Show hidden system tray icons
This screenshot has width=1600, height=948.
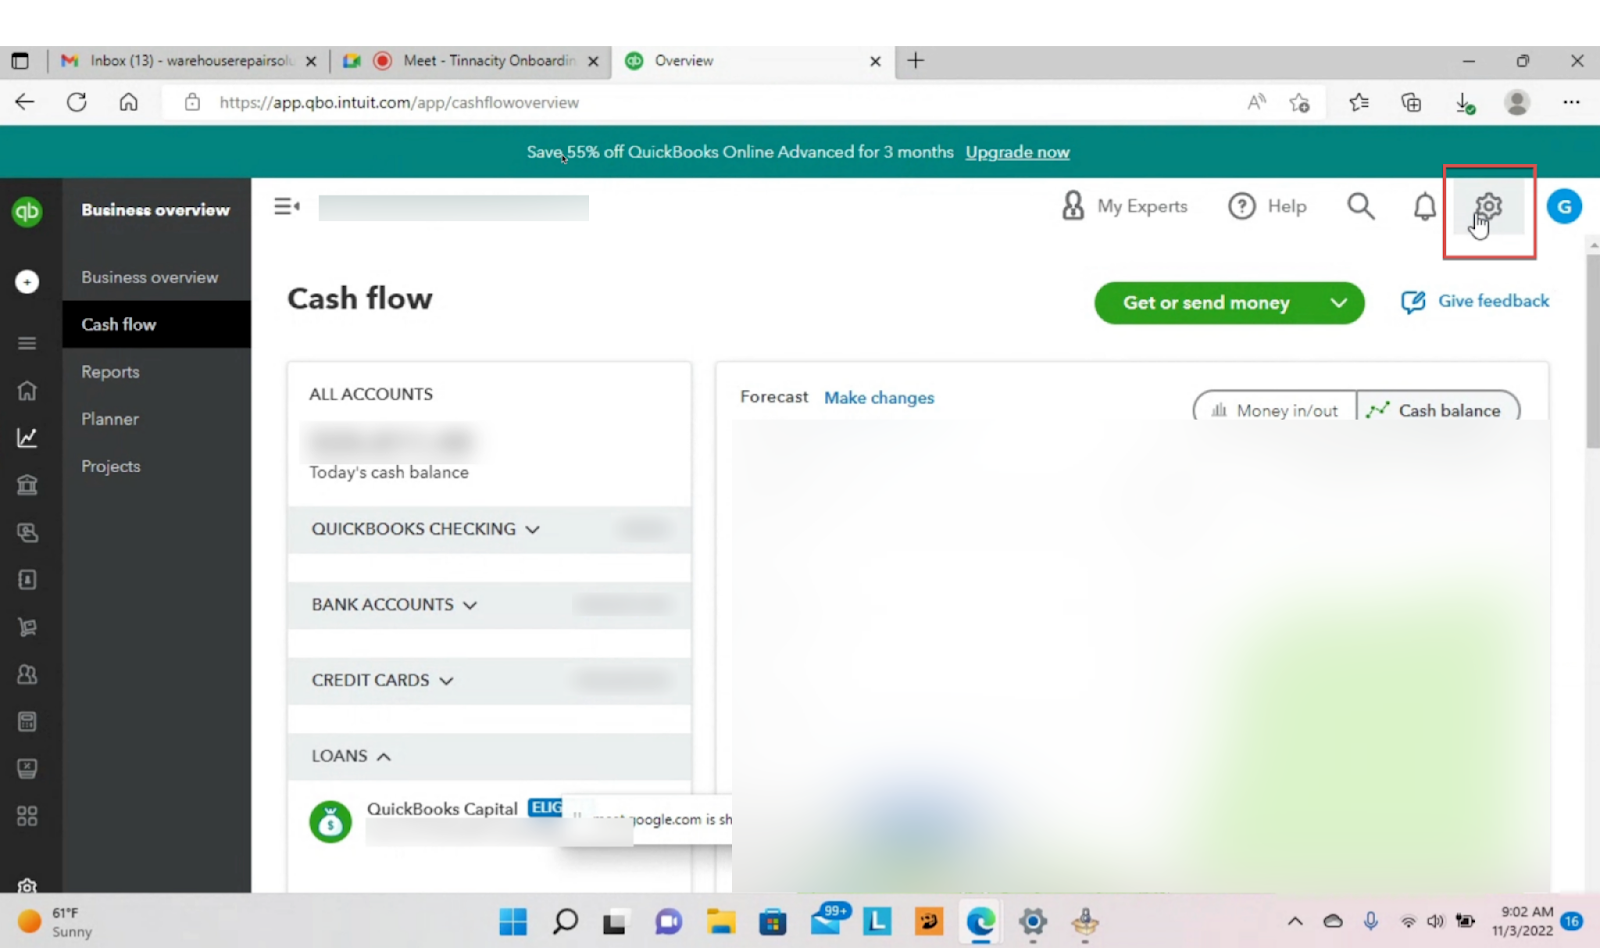[1295, 921]
